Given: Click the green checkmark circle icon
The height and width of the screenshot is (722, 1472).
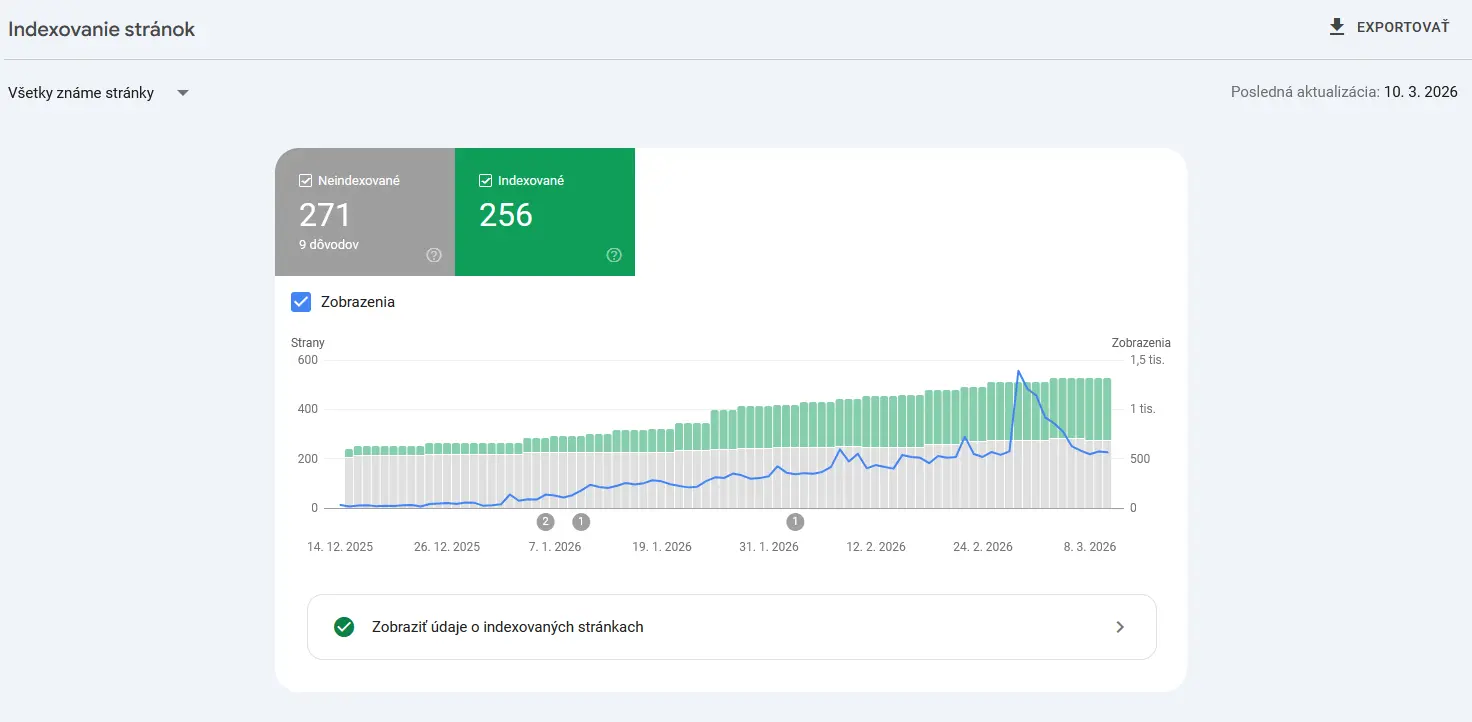Looking at the screenshot, I should (x=344, y=627).
